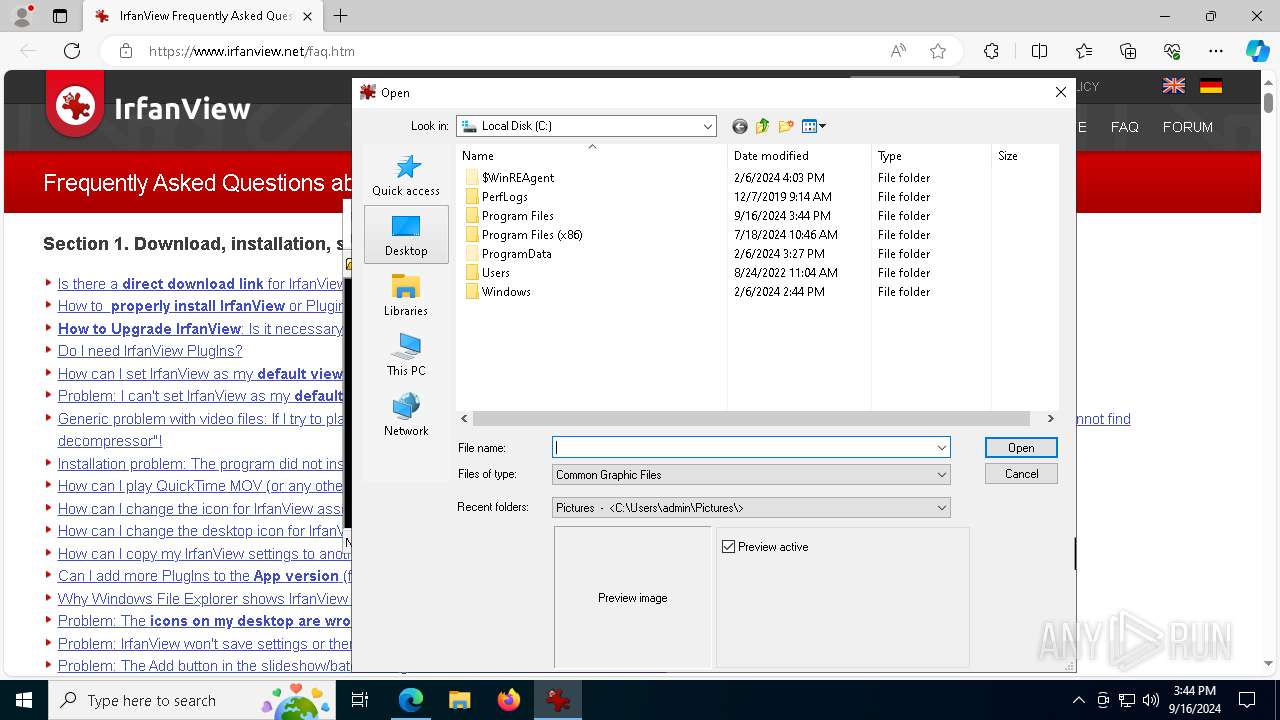Open 'Is there a direct download link' FAQ link

tap(201, 284)
